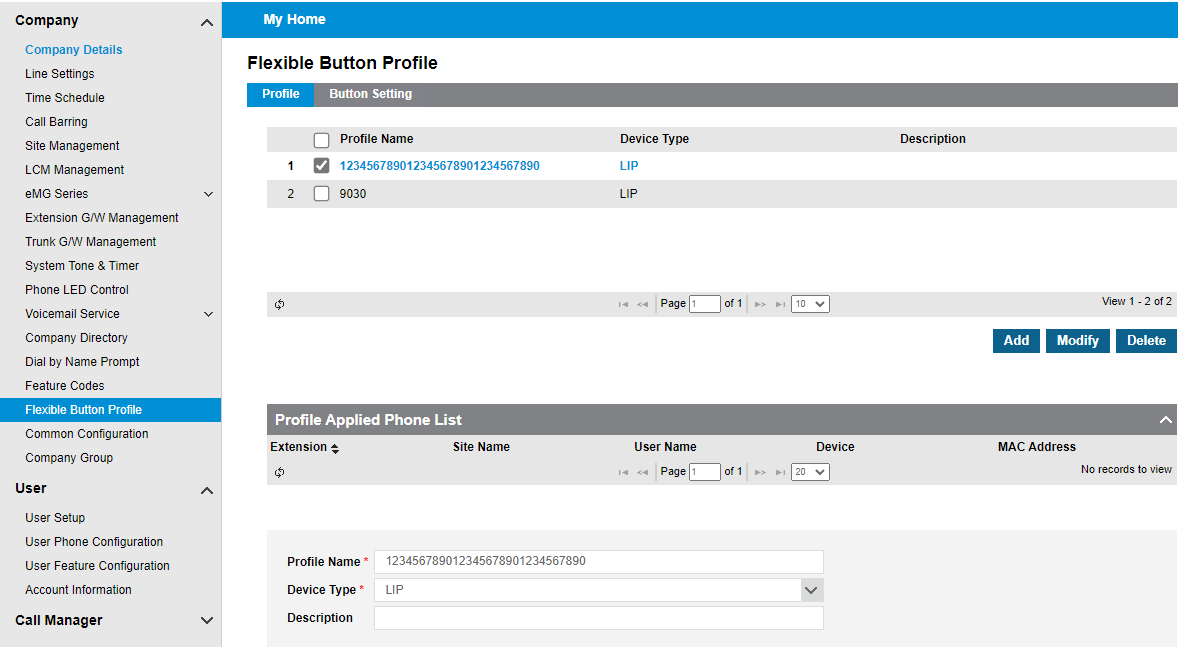Go to next page of profile grid

click(760, 304)
